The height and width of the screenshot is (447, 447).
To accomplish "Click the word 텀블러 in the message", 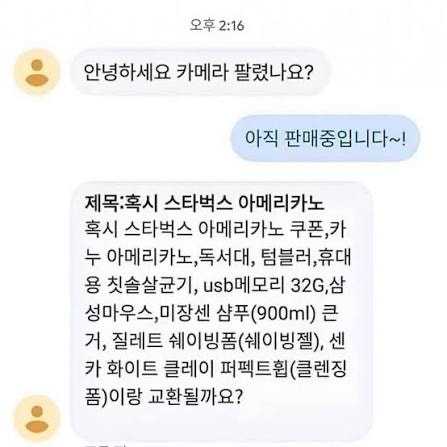I will 286,258.
